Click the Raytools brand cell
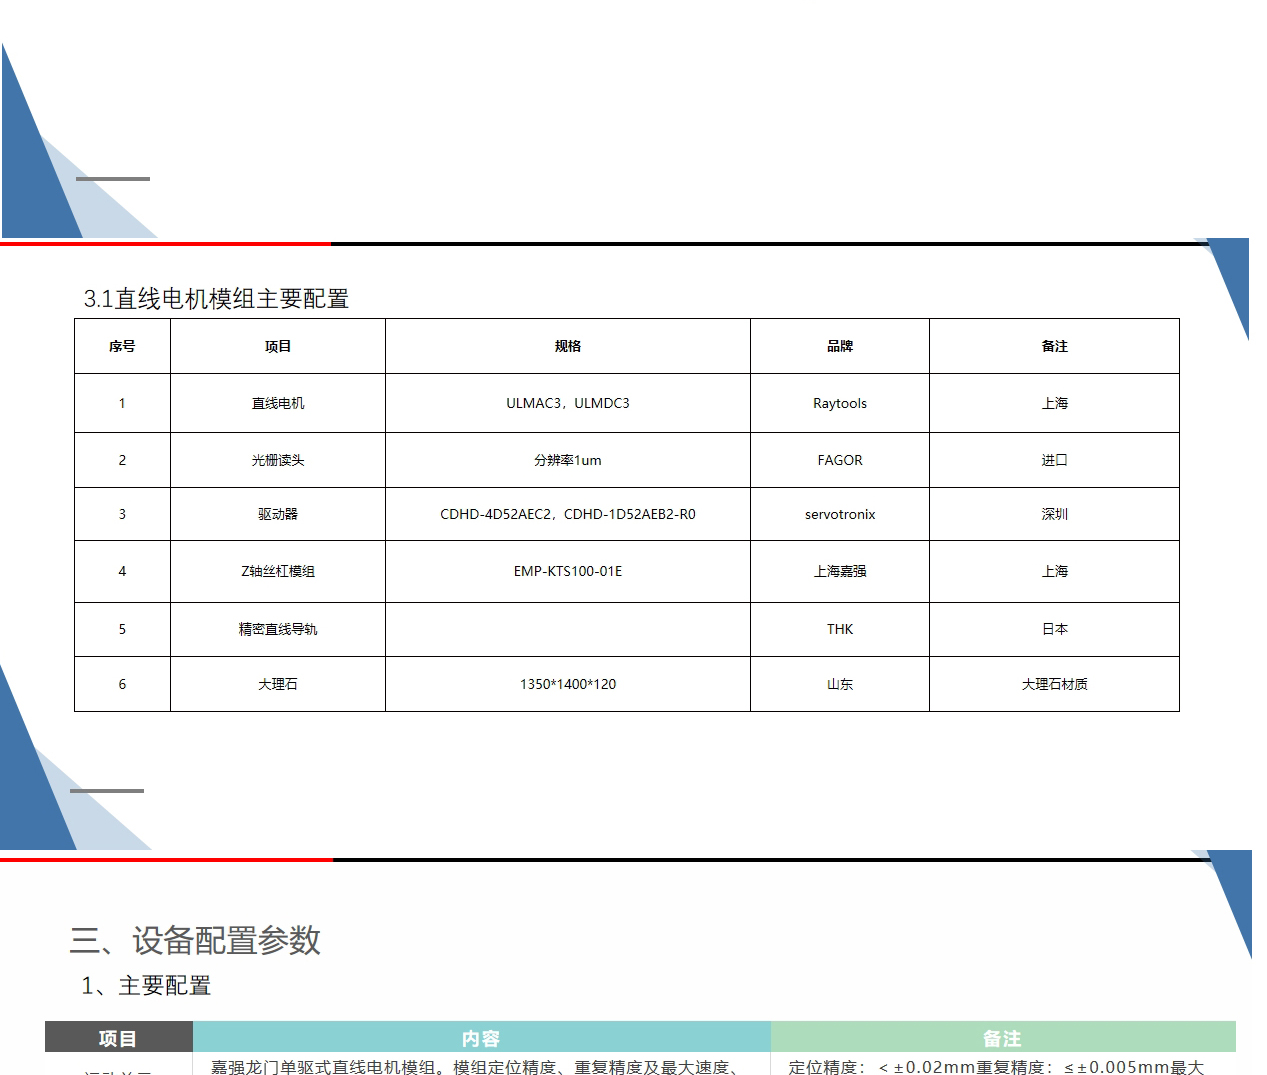 [x=839, y=403]
